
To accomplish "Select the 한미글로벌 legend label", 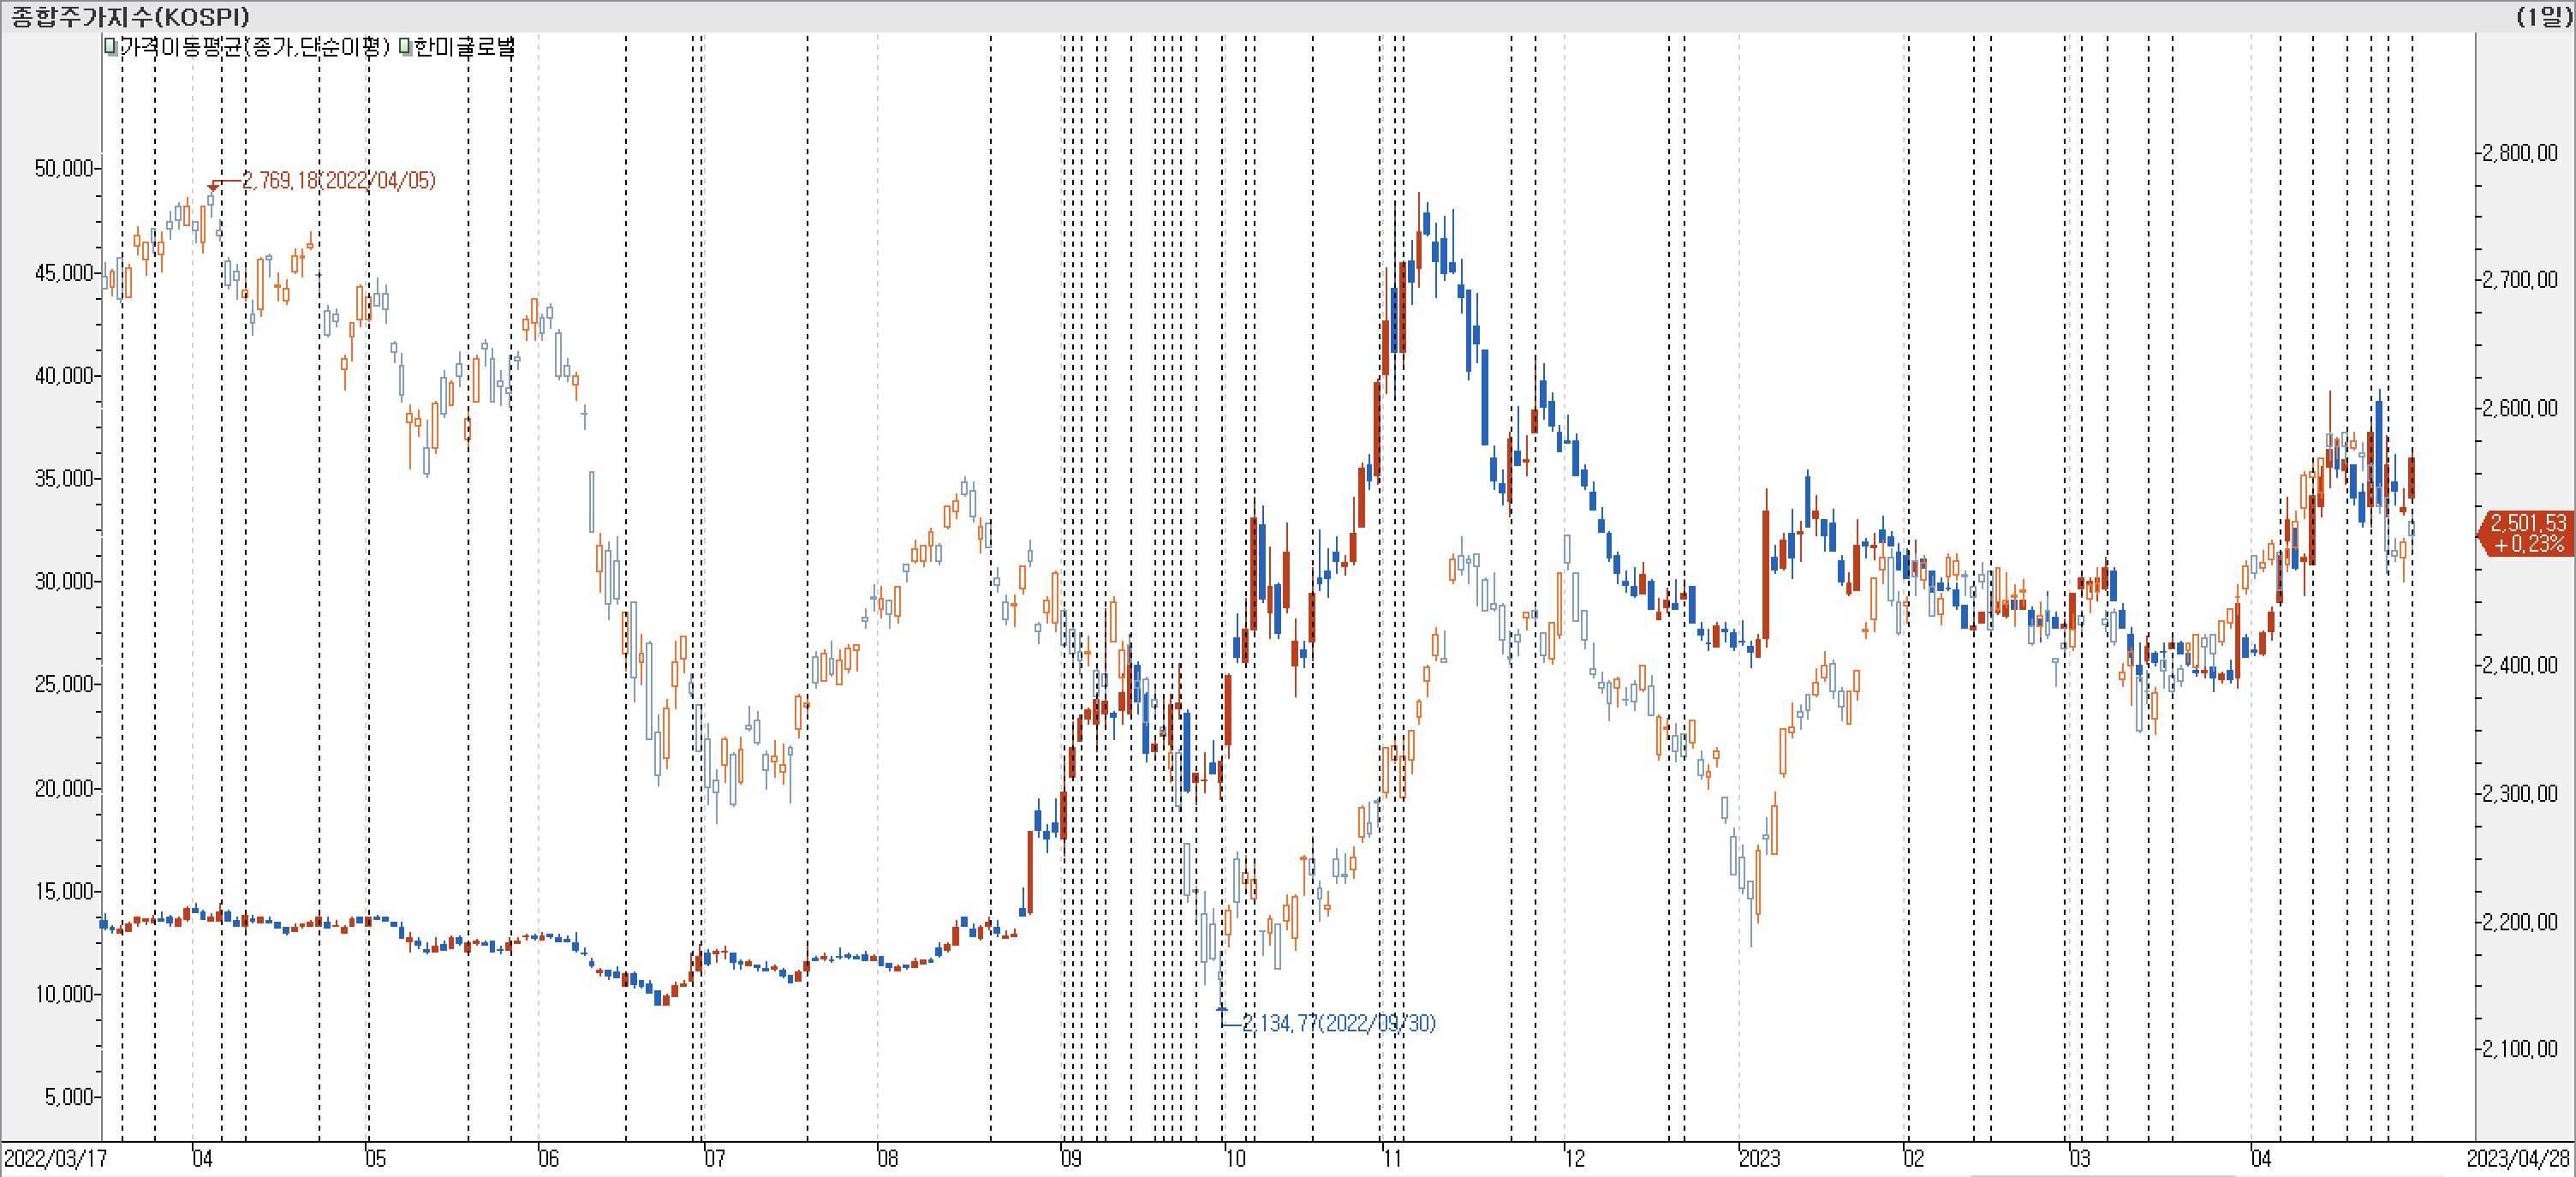I will (x=464, y=46).
